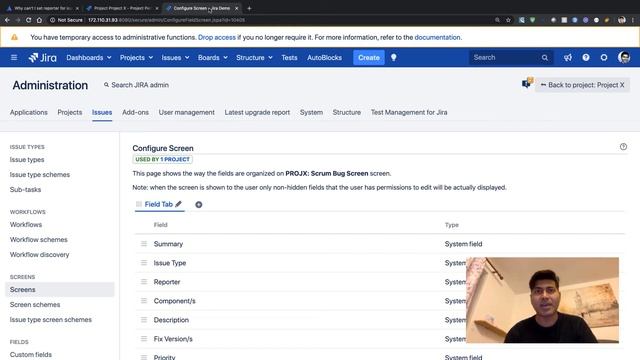The width and height of the screenshot is (640, 360).
Task: Edit the Field Tab name pencil icon
Action: pyautogui.click(x=178, y=204)
